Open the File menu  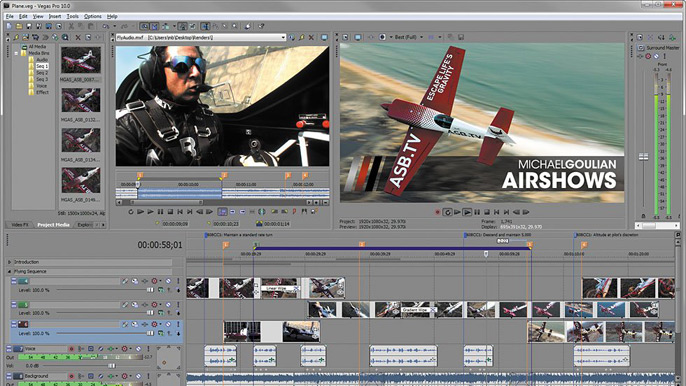[x=10, y=16]
